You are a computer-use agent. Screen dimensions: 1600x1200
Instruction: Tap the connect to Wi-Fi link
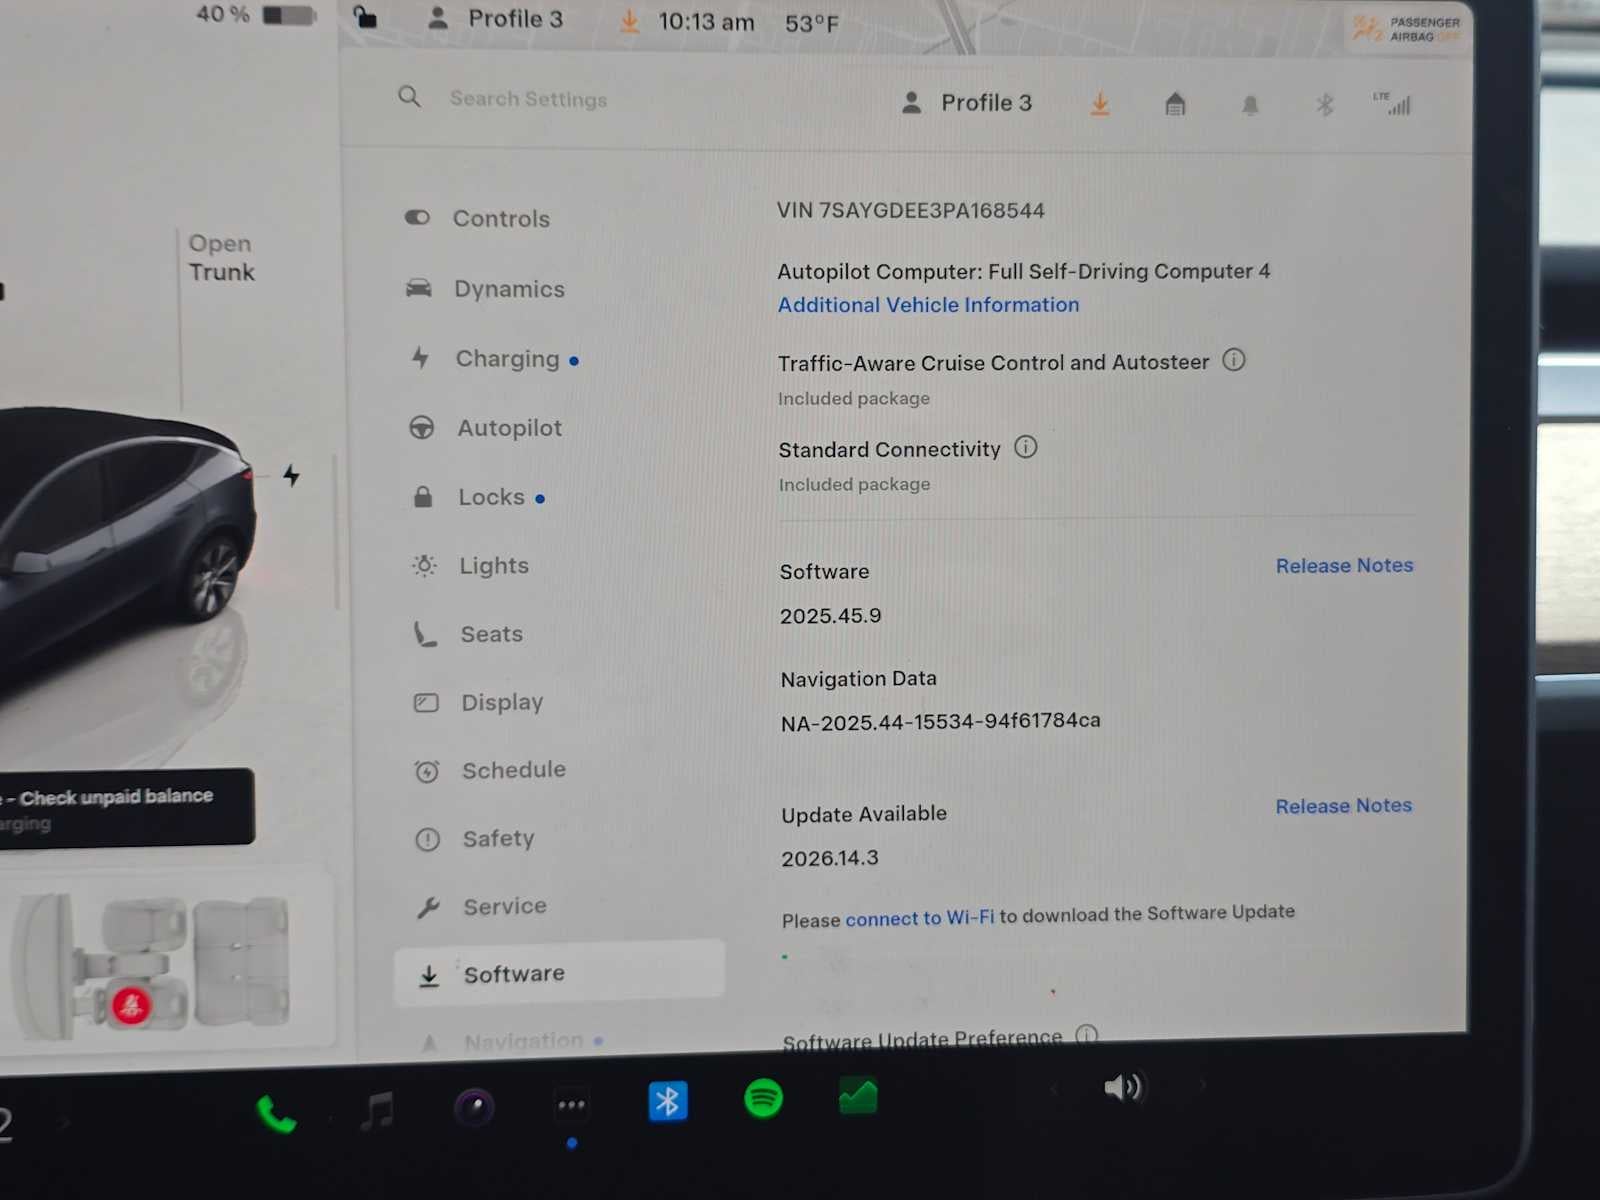coord(919,918)
